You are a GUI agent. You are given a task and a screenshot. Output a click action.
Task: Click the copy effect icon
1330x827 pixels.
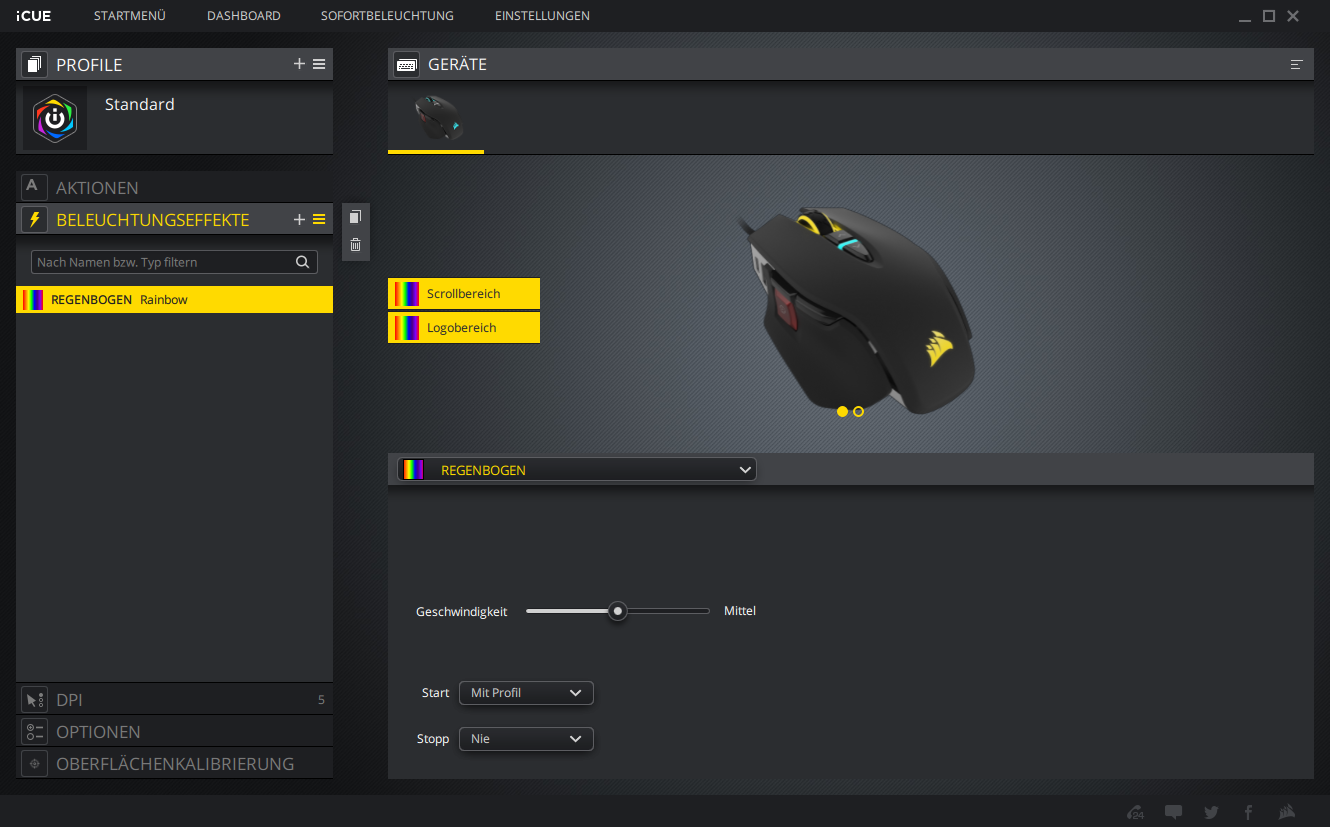tap(355, 217)
